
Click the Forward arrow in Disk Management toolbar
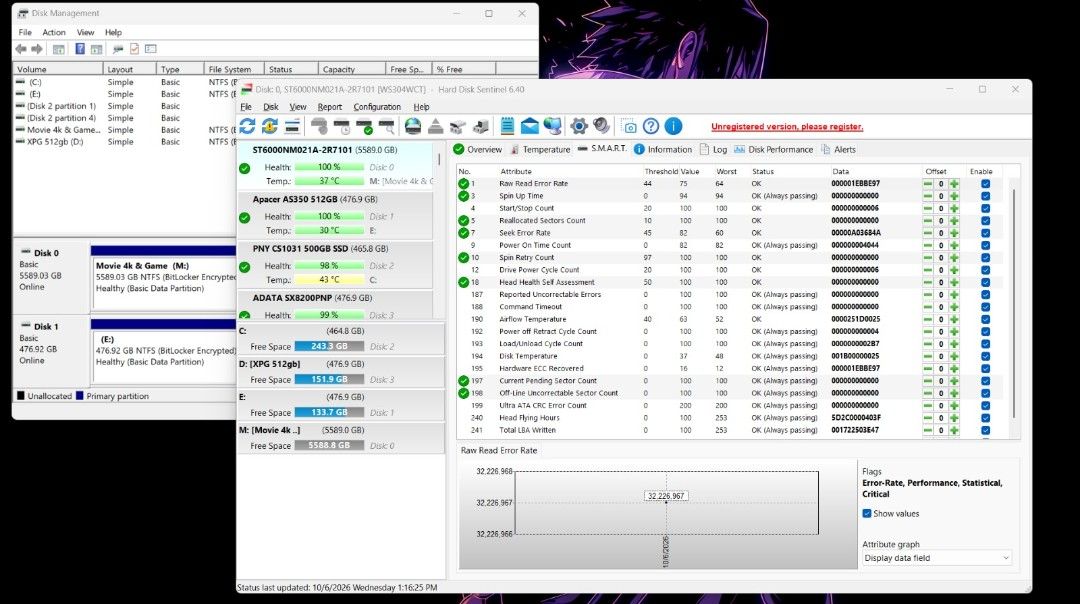pos(37,49)
